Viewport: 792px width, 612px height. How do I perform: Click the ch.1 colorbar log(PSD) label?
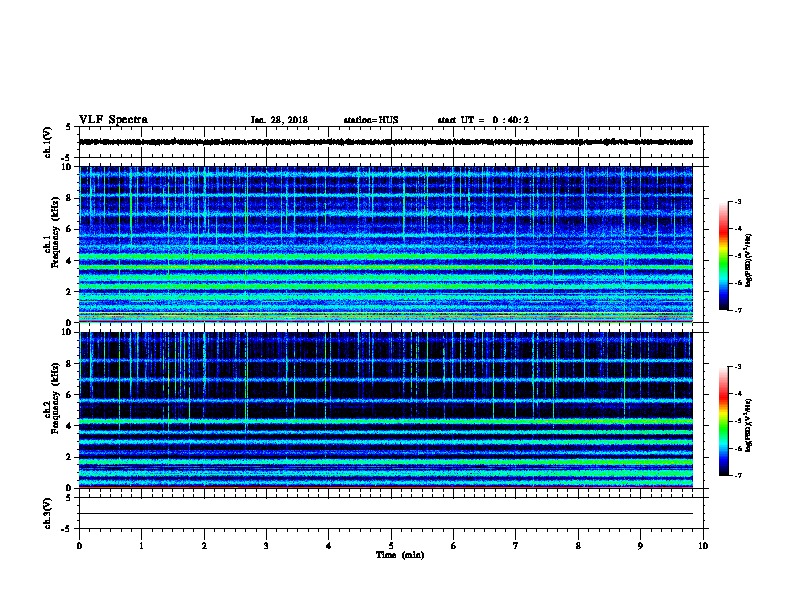(748, 260)
